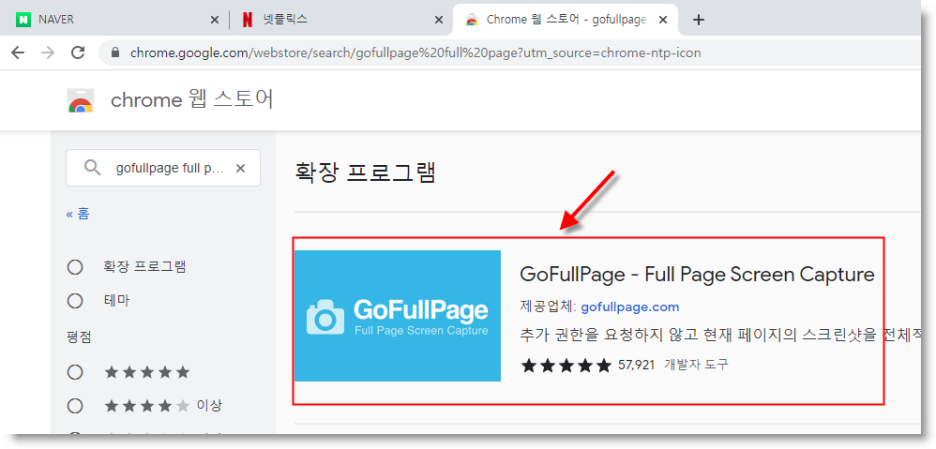Switch to the NAVER tab

116,20
